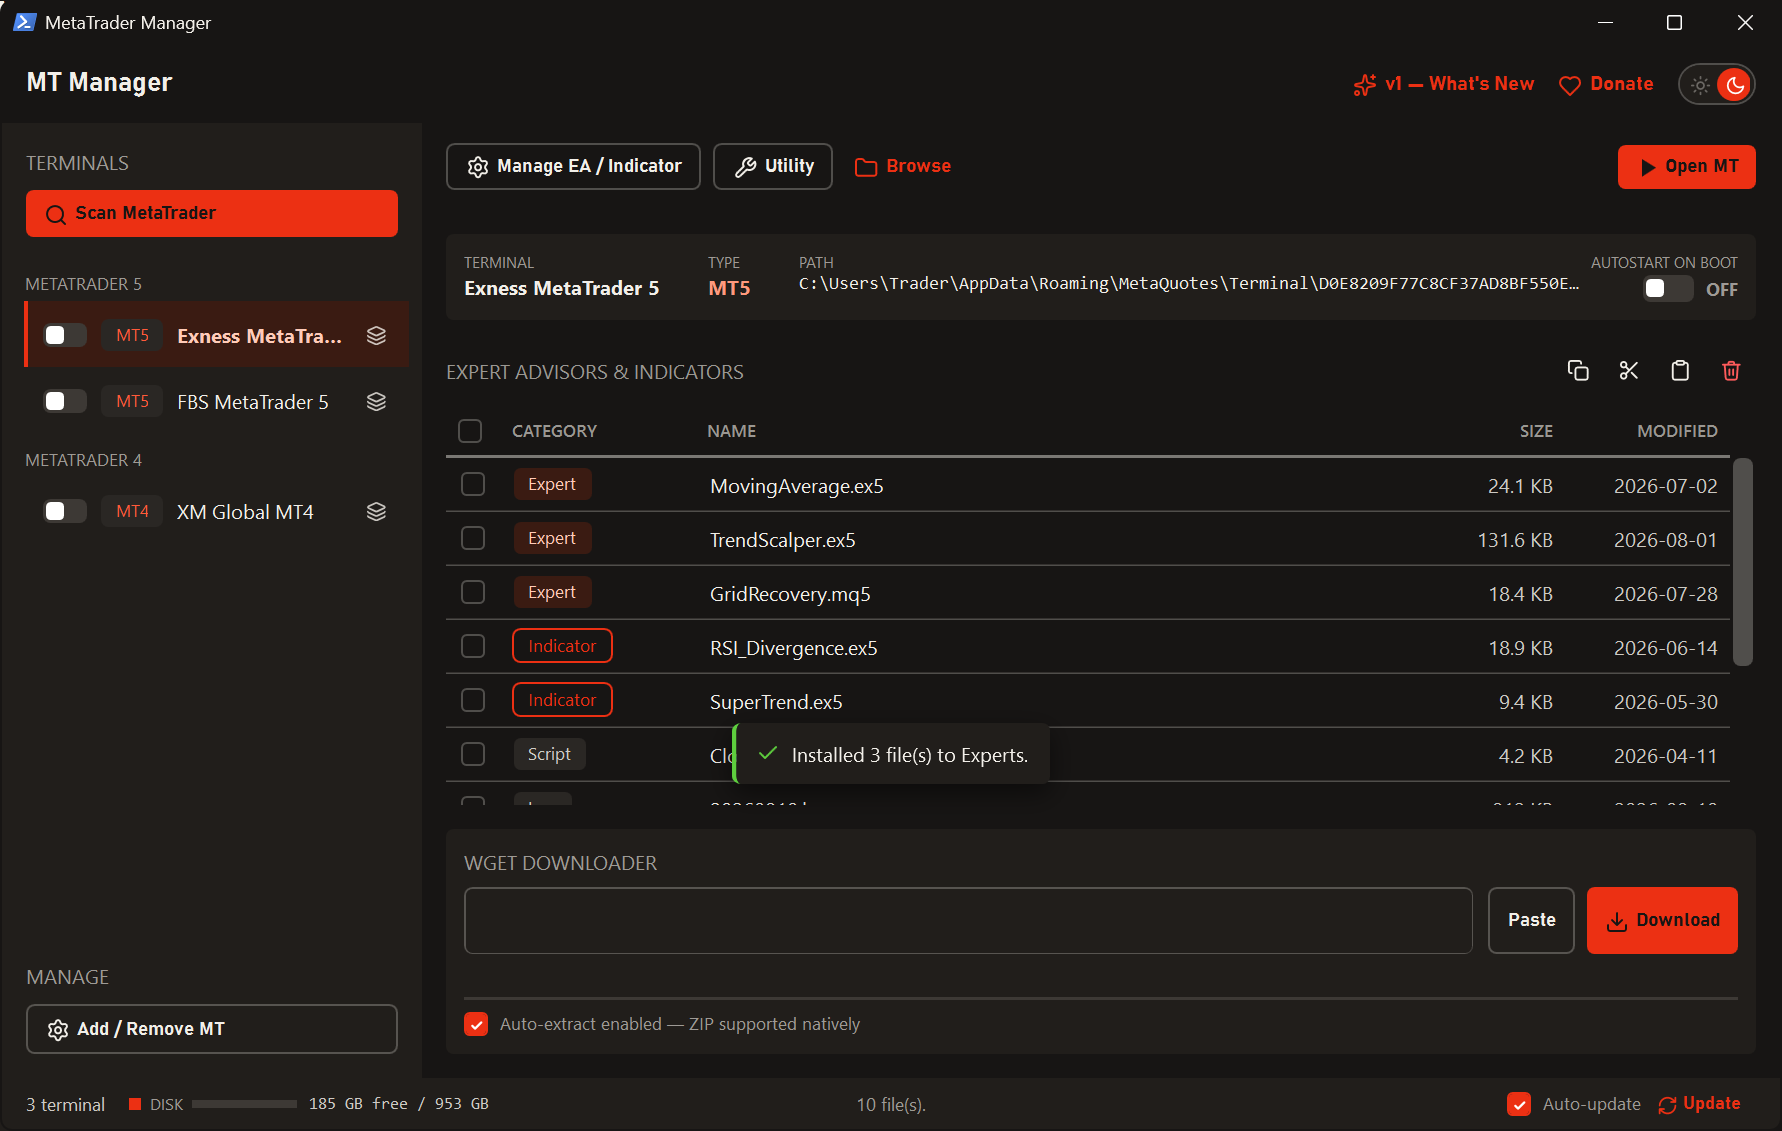This screenshot has width=1782, height=1131.
Task: Toggle the FBS MetaTrader 5 switch
Action: (x=65, y=402)
